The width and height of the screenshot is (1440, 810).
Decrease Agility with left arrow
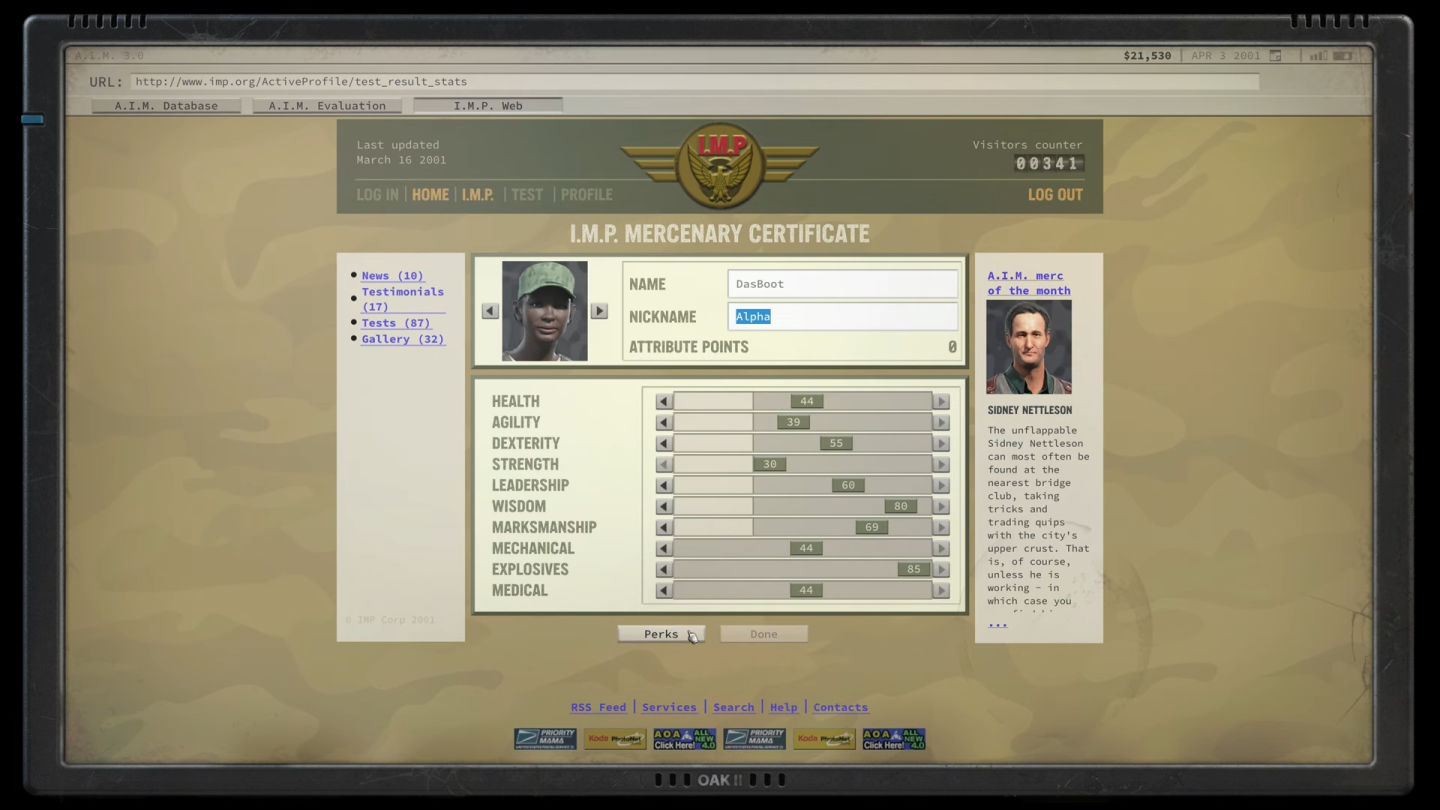[663, 422]
